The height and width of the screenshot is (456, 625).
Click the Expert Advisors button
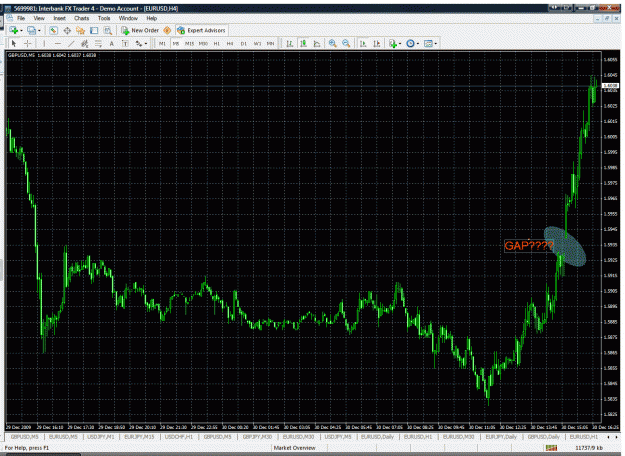click(x=202, y=30)
